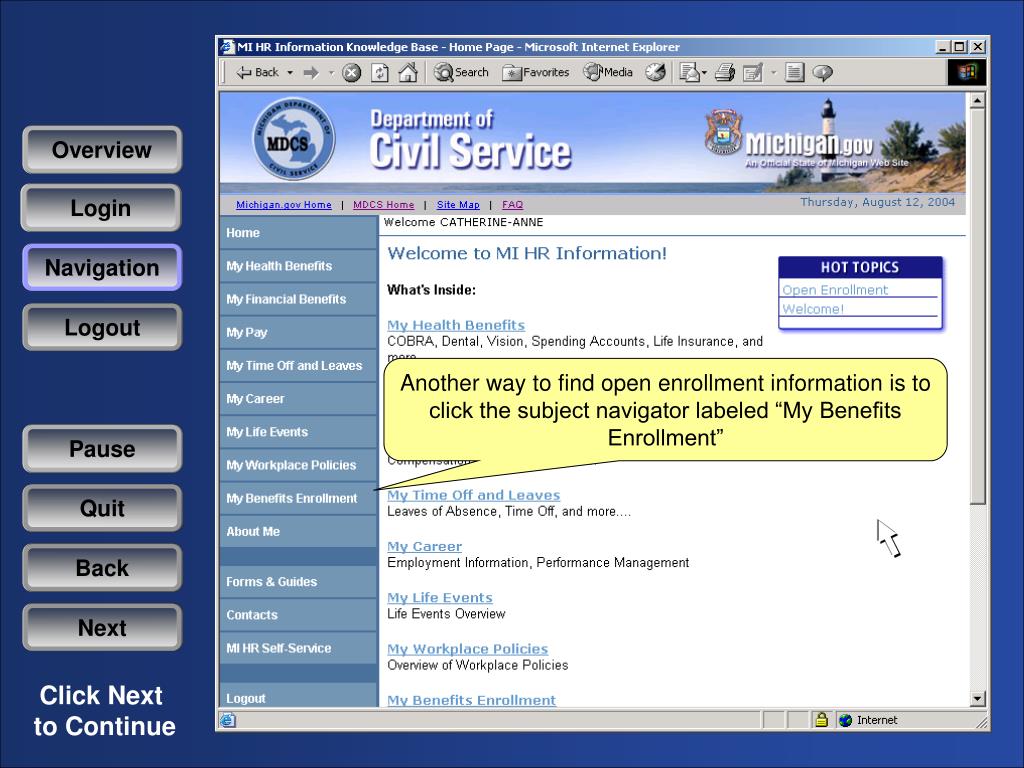Click the Login tutorial button
1024x768 pixels.
click(x=102, y=208)
